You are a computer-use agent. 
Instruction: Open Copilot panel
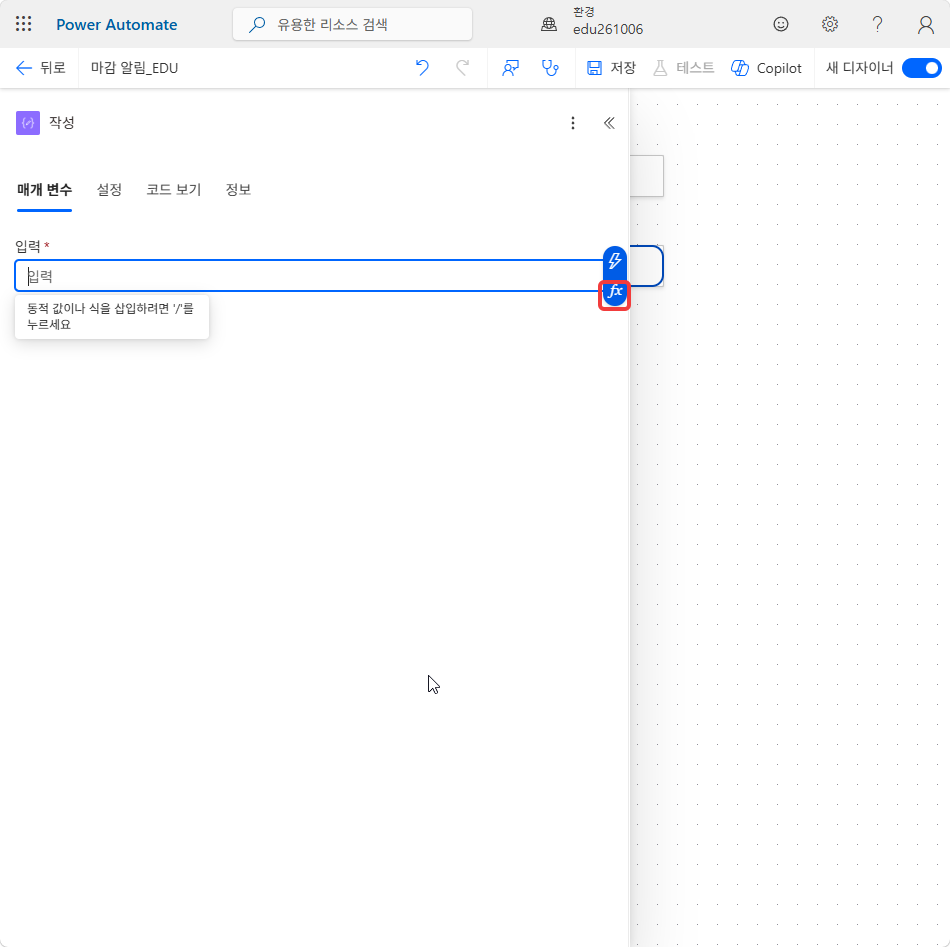click(766, 68)
